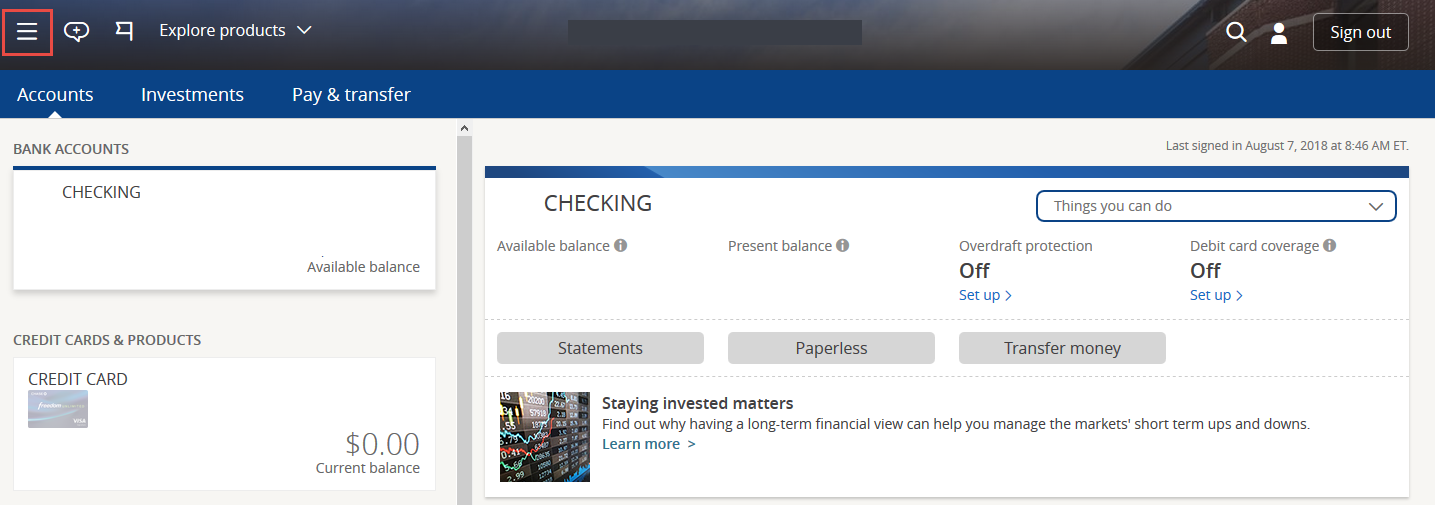Click the account list scrollbar up arrow
Image resolution: width=1435 pixels, height=505 pixels.
pos(464,128)
